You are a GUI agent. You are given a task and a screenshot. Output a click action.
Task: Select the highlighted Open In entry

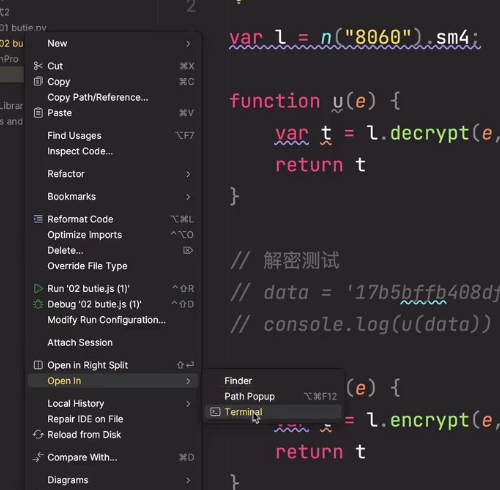click(113, 381)
